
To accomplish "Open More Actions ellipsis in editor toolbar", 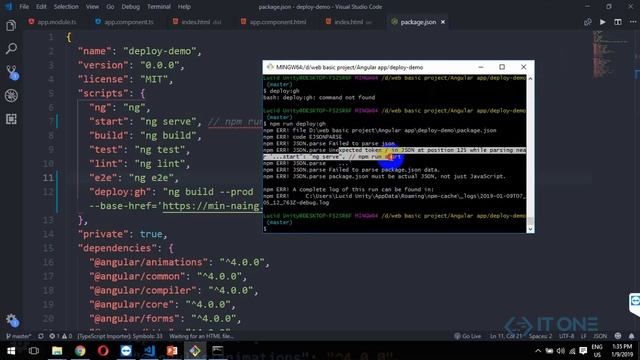I will point(633,22).
